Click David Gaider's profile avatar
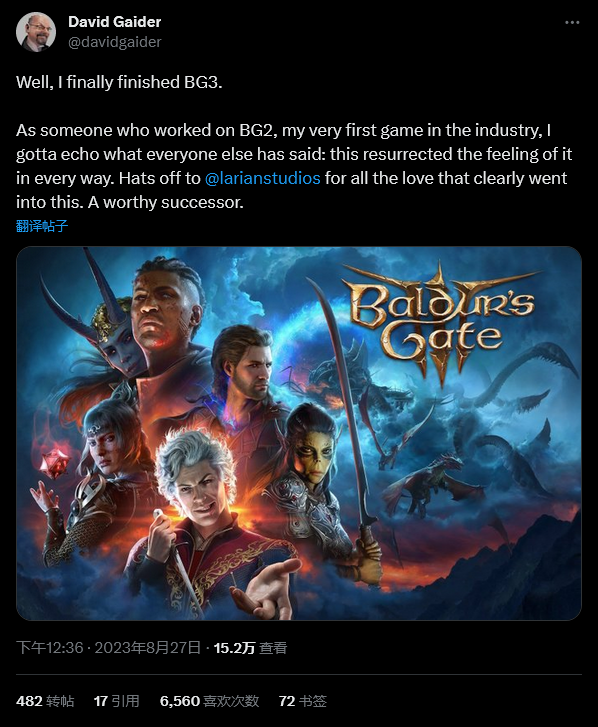Viewport: 598px width, 727px height. click(36, 32)
